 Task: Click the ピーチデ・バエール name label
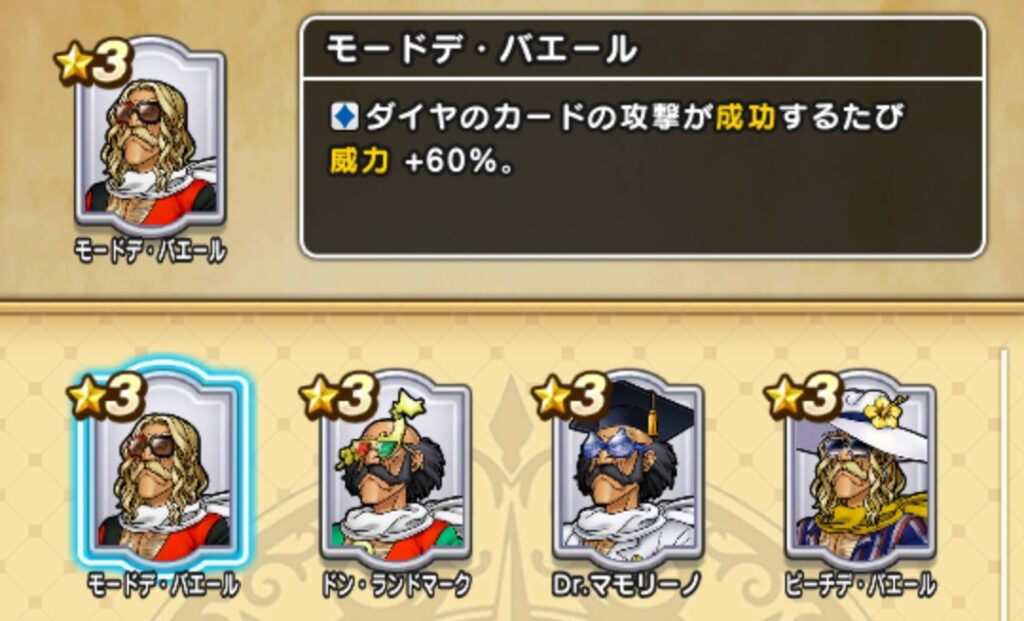(860, 585)
